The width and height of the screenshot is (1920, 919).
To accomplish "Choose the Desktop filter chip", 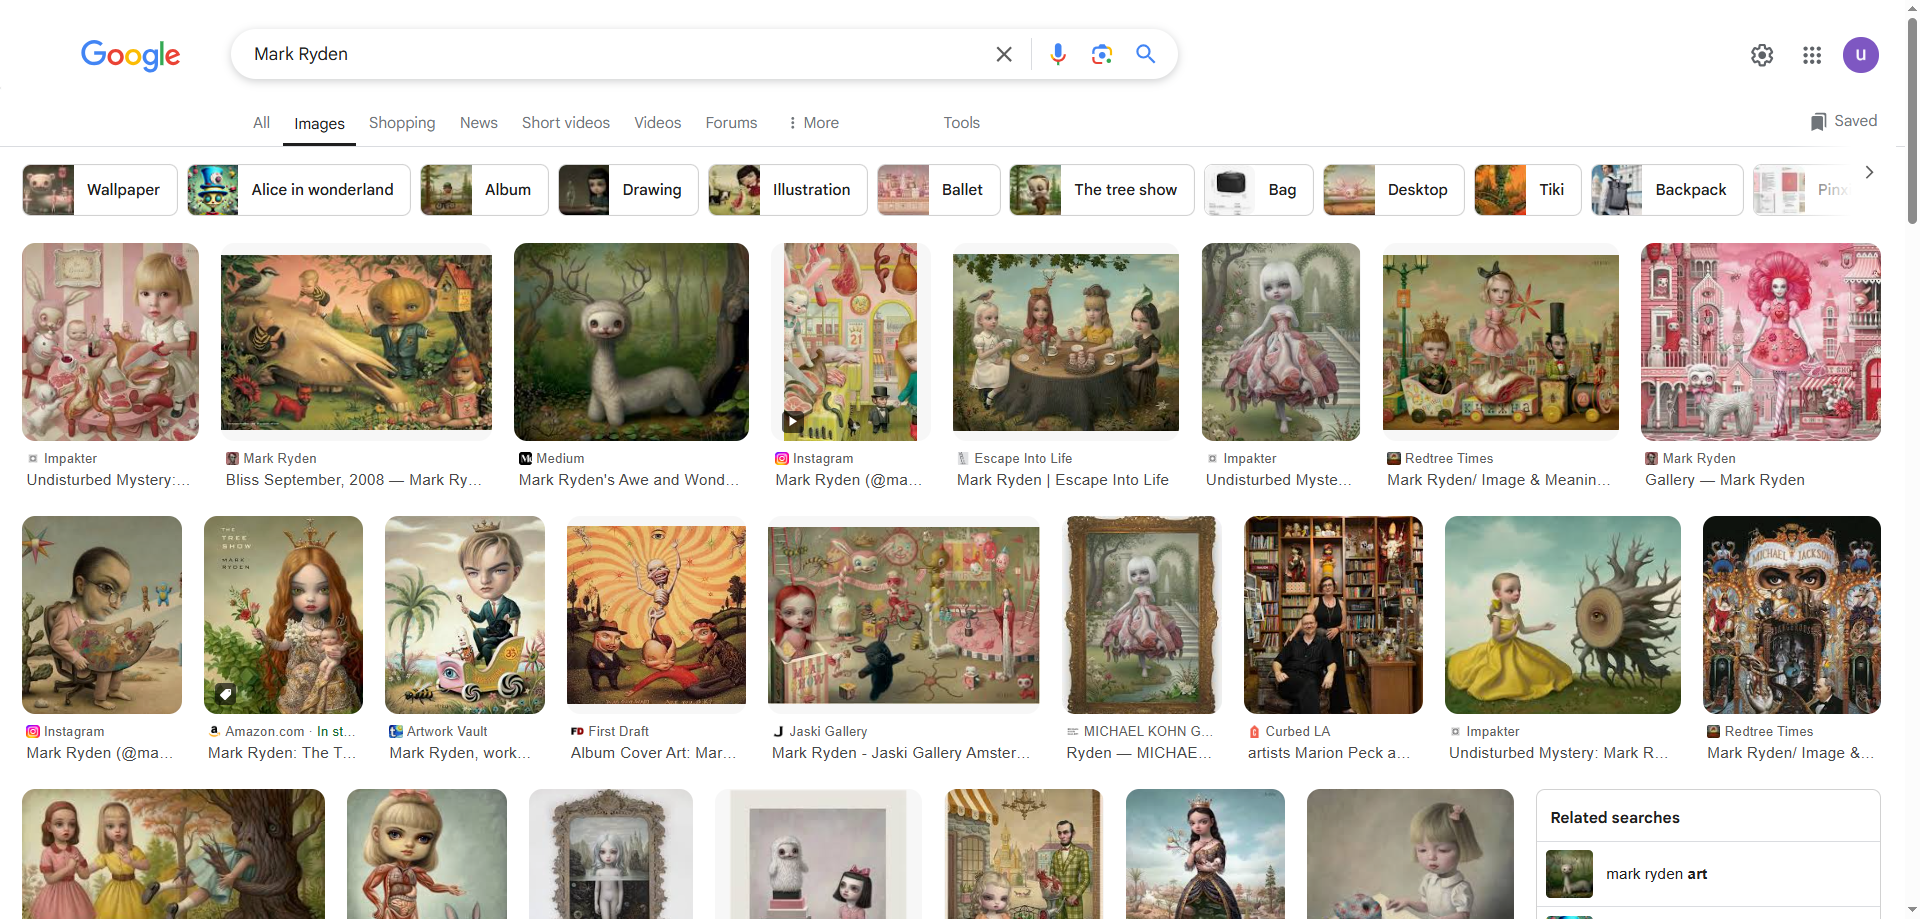I will click(1394, 190).
